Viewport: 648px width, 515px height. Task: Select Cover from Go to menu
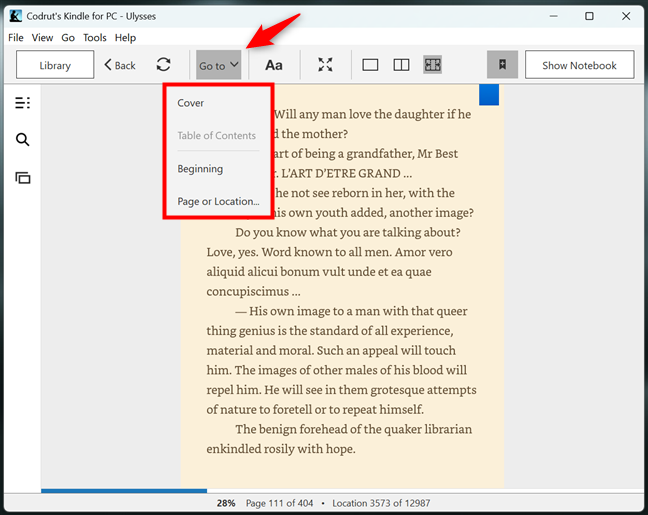pos(191,103)
